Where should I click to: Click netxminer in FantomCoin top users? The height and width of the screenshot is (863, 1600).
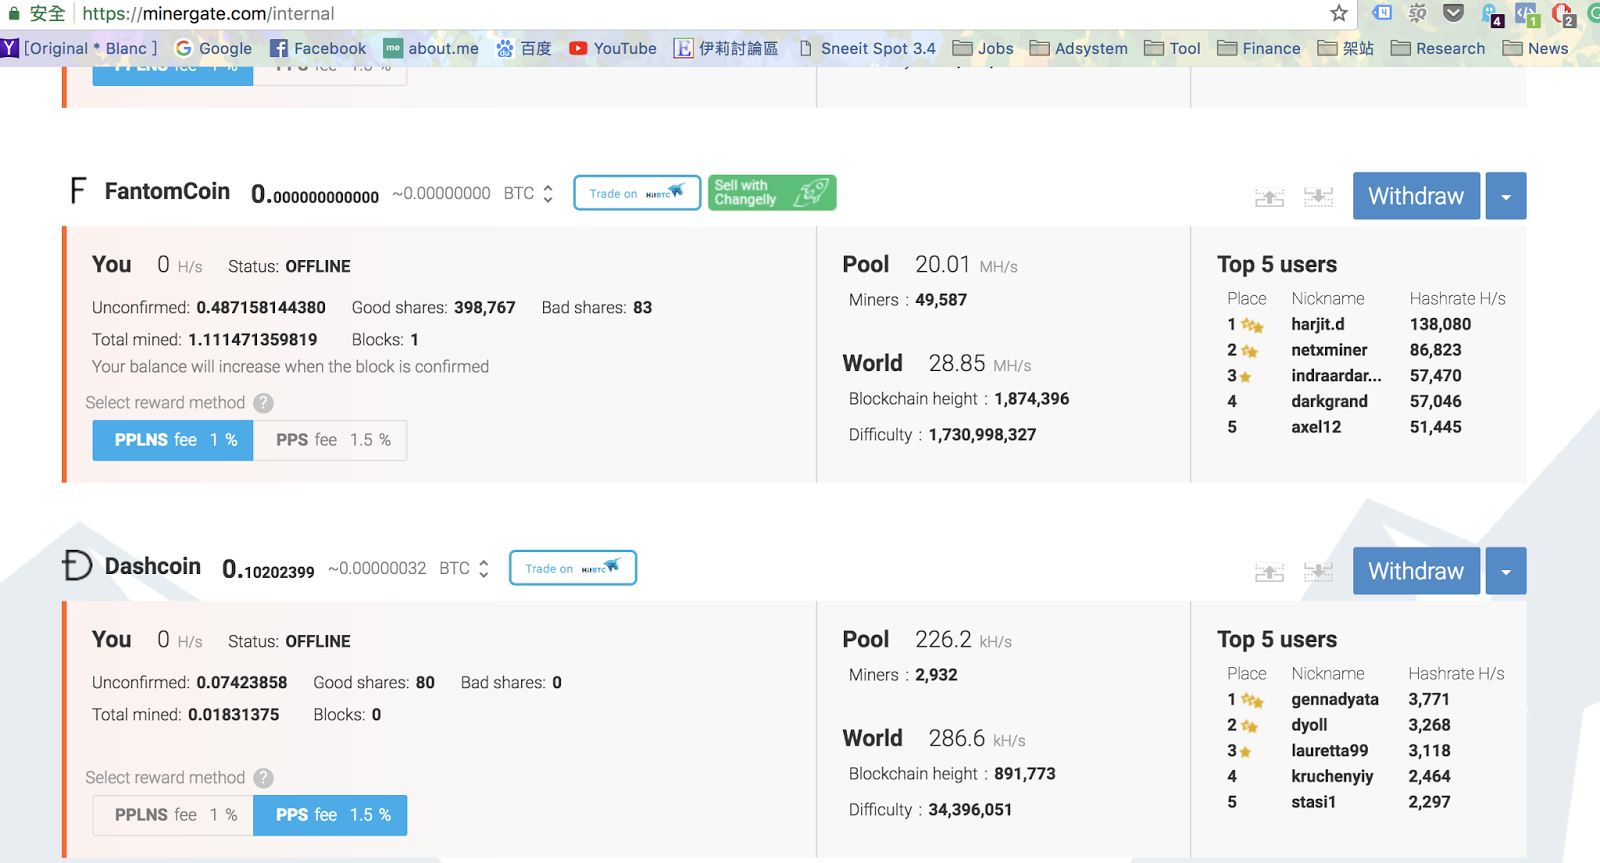[1329, 350]
